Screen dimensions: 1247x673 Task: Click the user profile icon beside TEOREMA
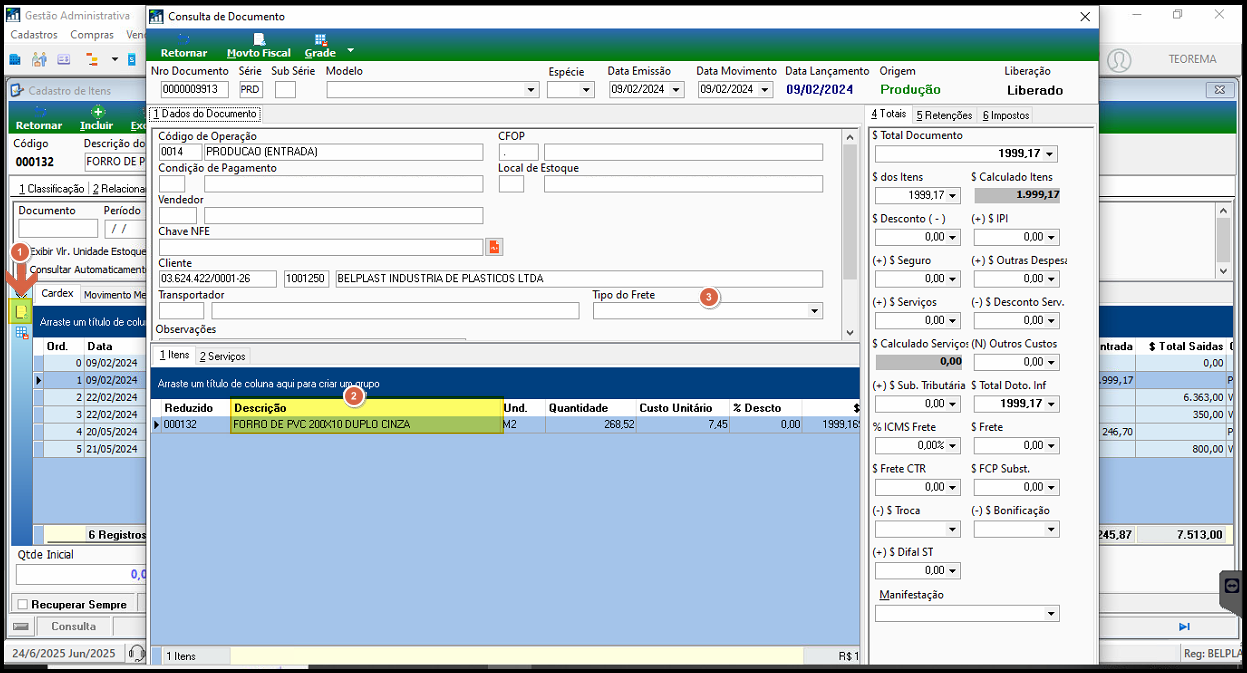[x=1118, y=60]
